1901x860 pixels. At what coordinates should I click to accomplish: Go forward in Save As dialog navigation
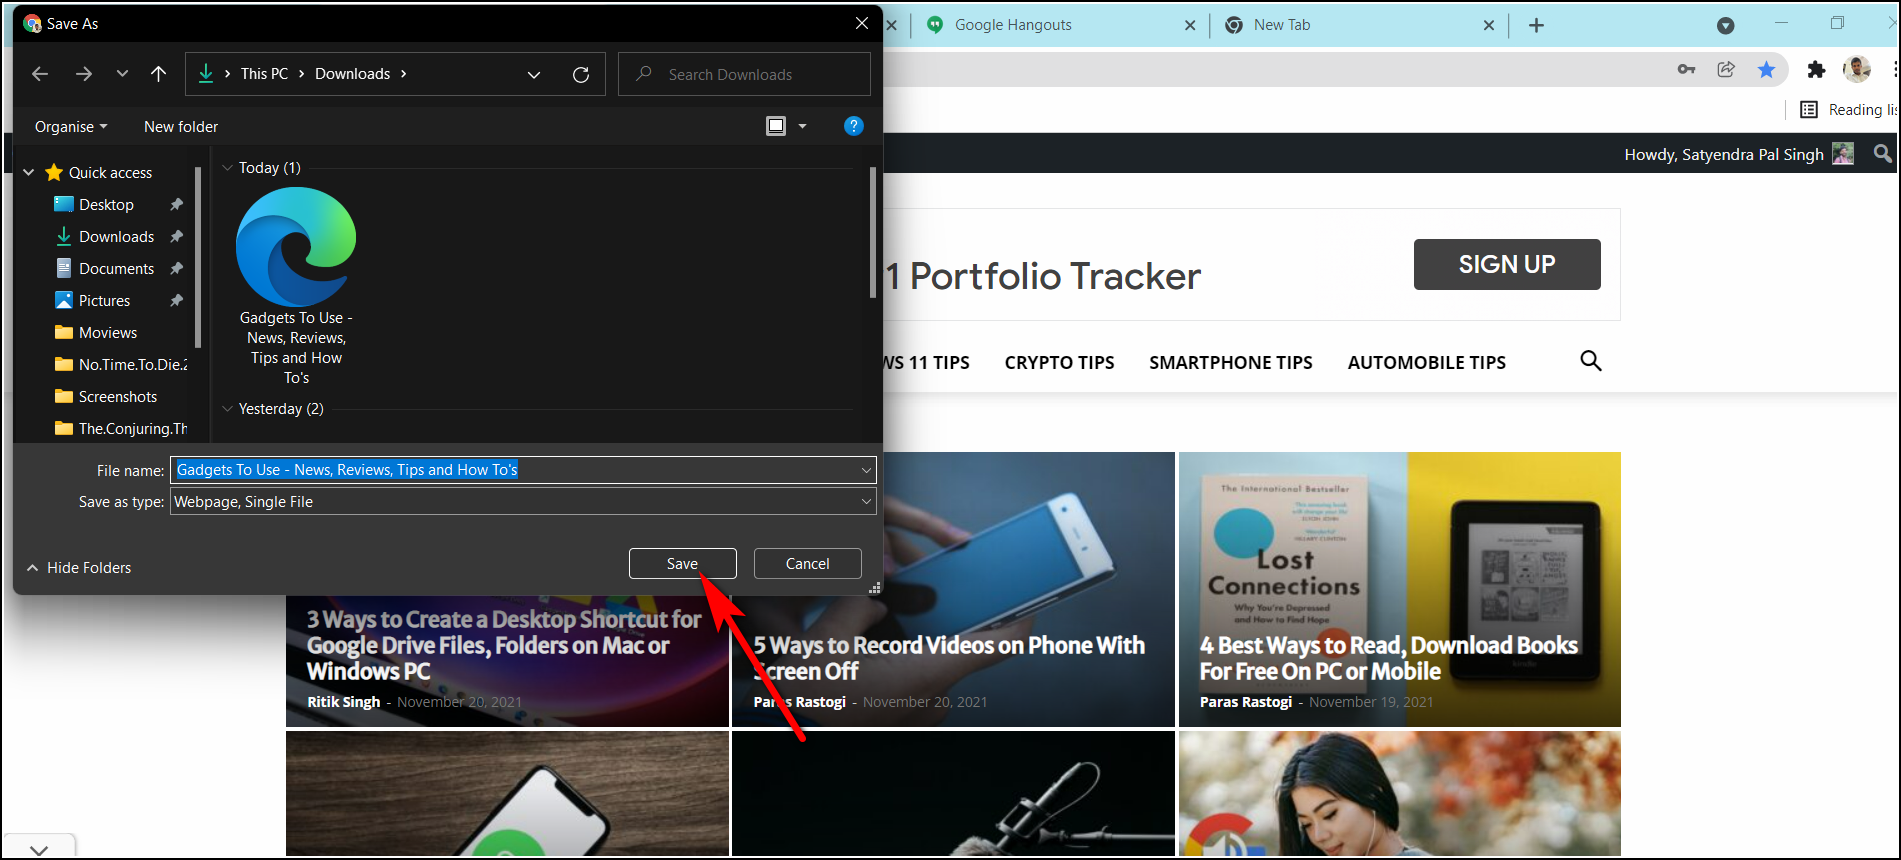84,74
